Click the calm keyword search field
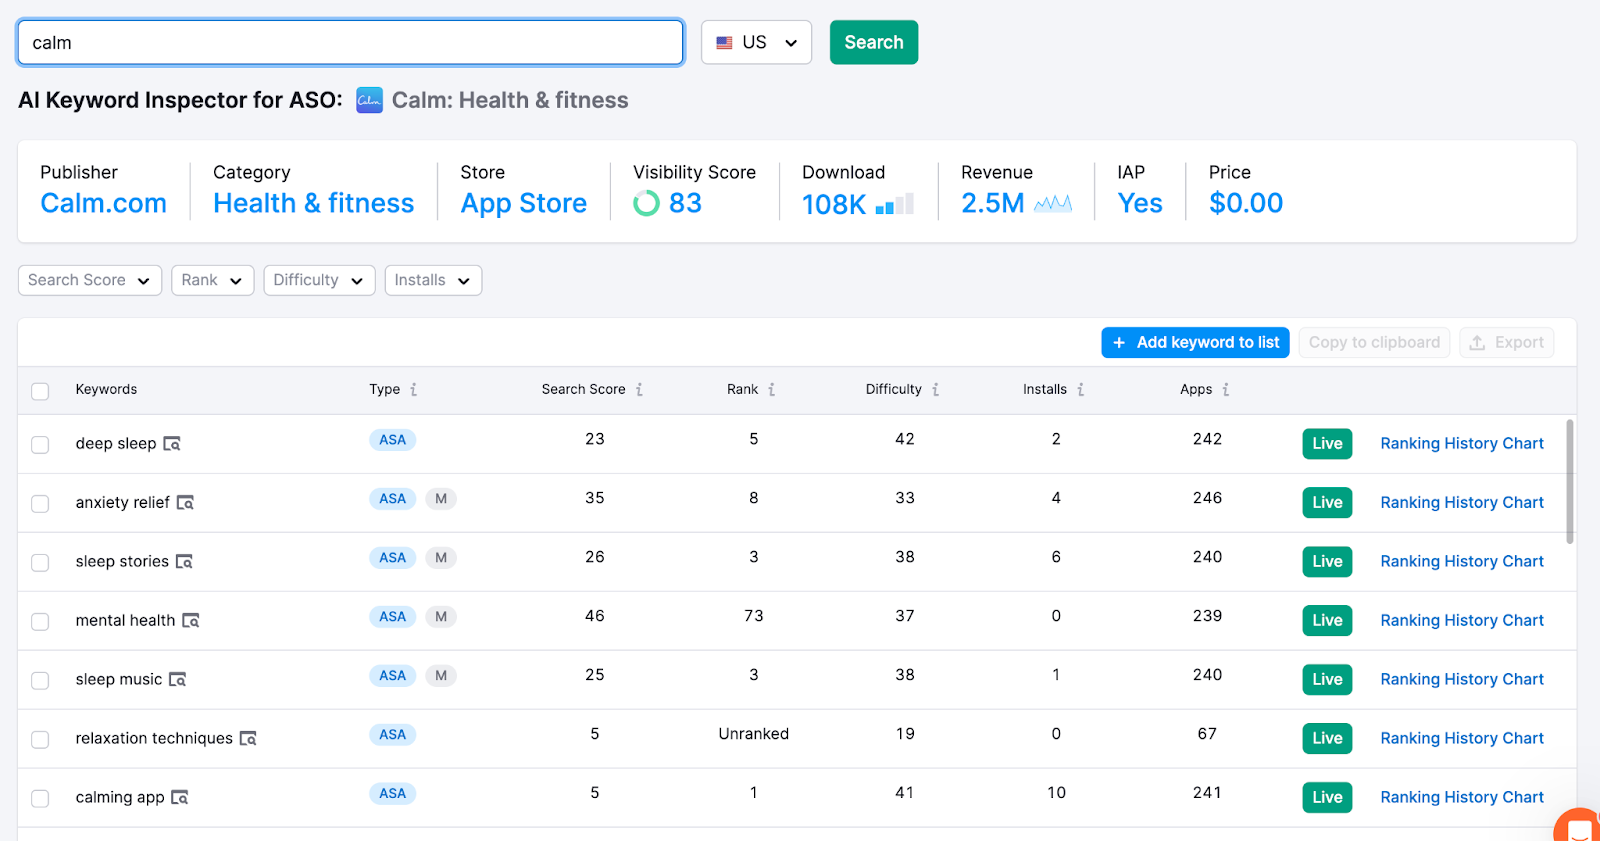This screenshot has width=1600, height=841. coord(350,43)
